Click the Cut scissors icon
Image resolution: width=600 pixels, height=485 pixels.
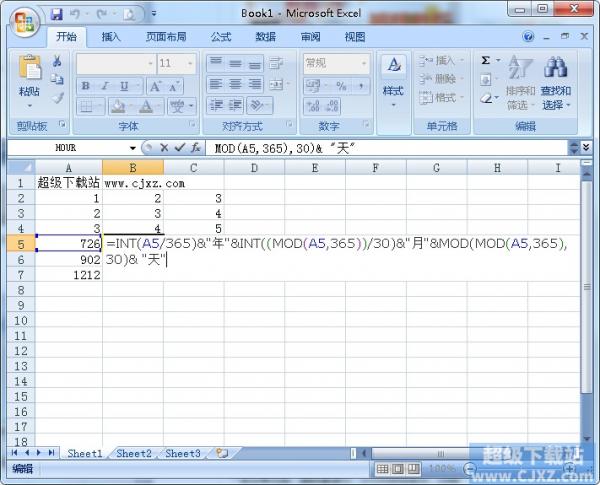57,62
